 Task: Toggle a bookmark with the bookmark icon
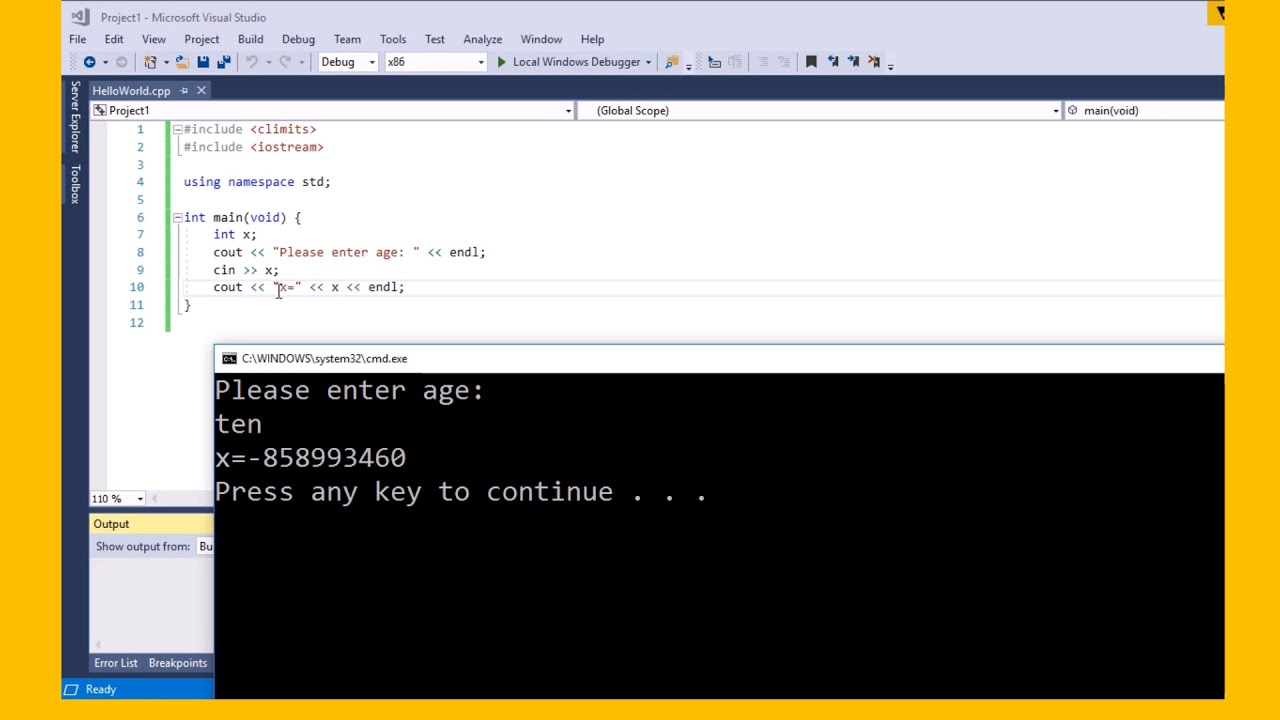click(811, 62)
